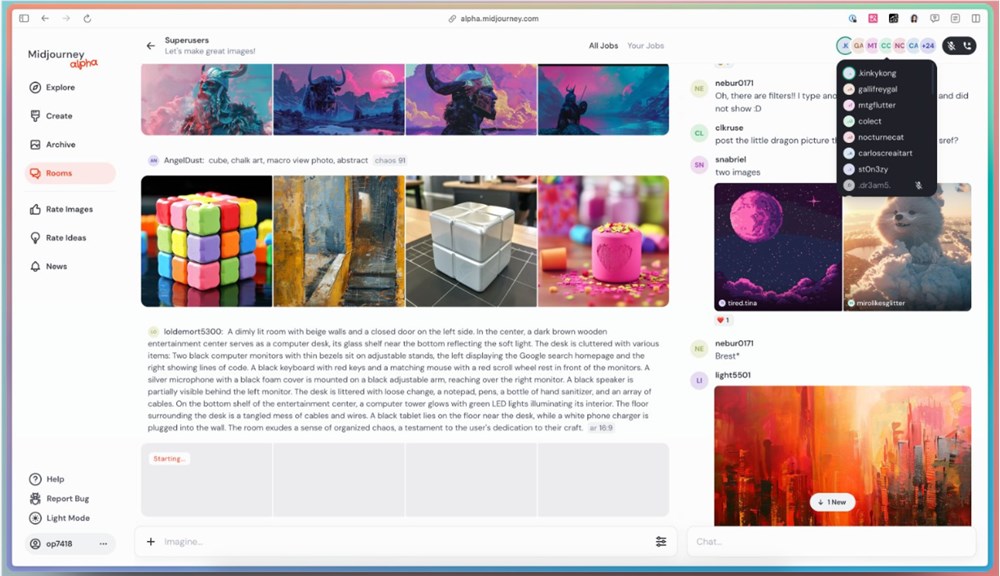The image size is (1000, 576).
Task: Join the room voice call via phone icon
Action: [x=967, y=46]
